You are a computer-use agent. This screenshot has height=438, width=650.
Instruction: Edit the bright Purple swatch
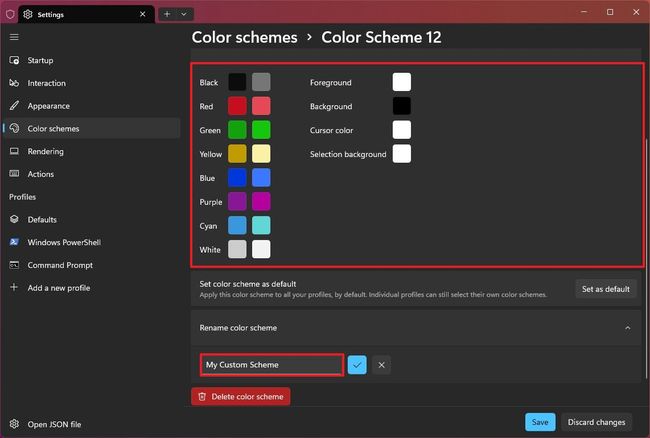point(261,201)
